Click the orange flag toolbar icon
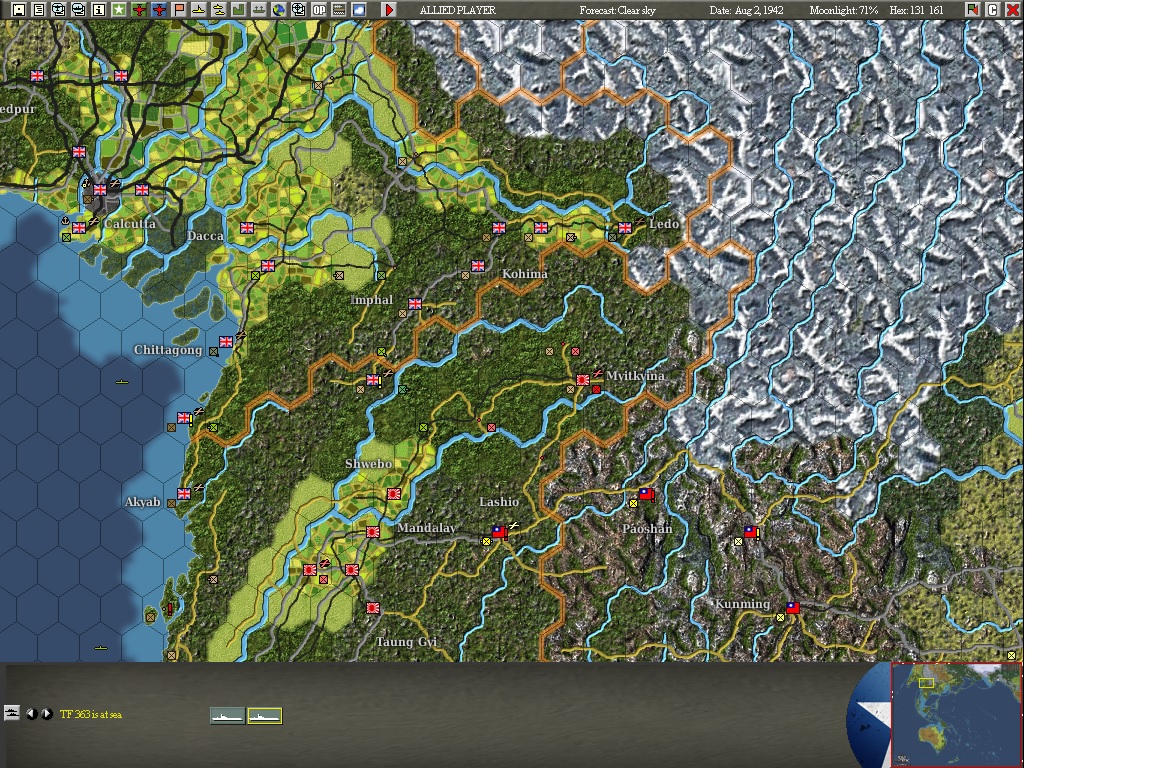 coord(179,10)
